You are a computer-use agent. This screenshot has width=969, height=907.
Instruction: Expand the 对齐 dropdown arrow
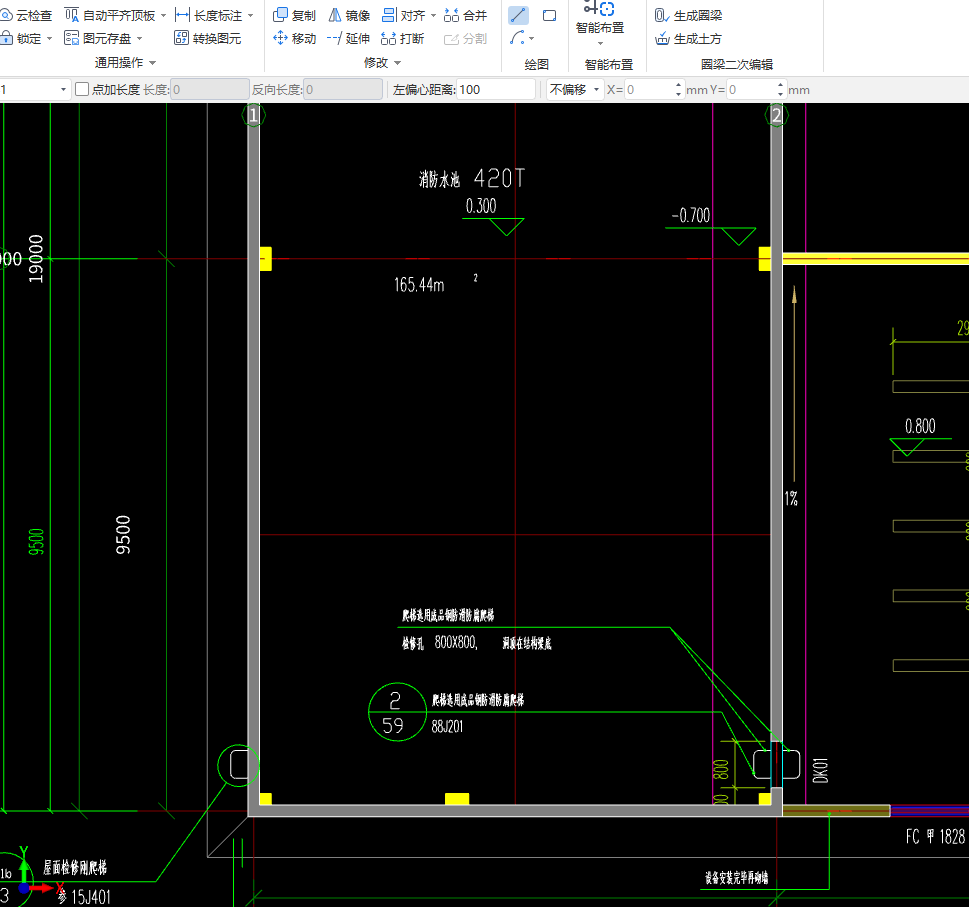pyautogui.click(x=433, y=15)
